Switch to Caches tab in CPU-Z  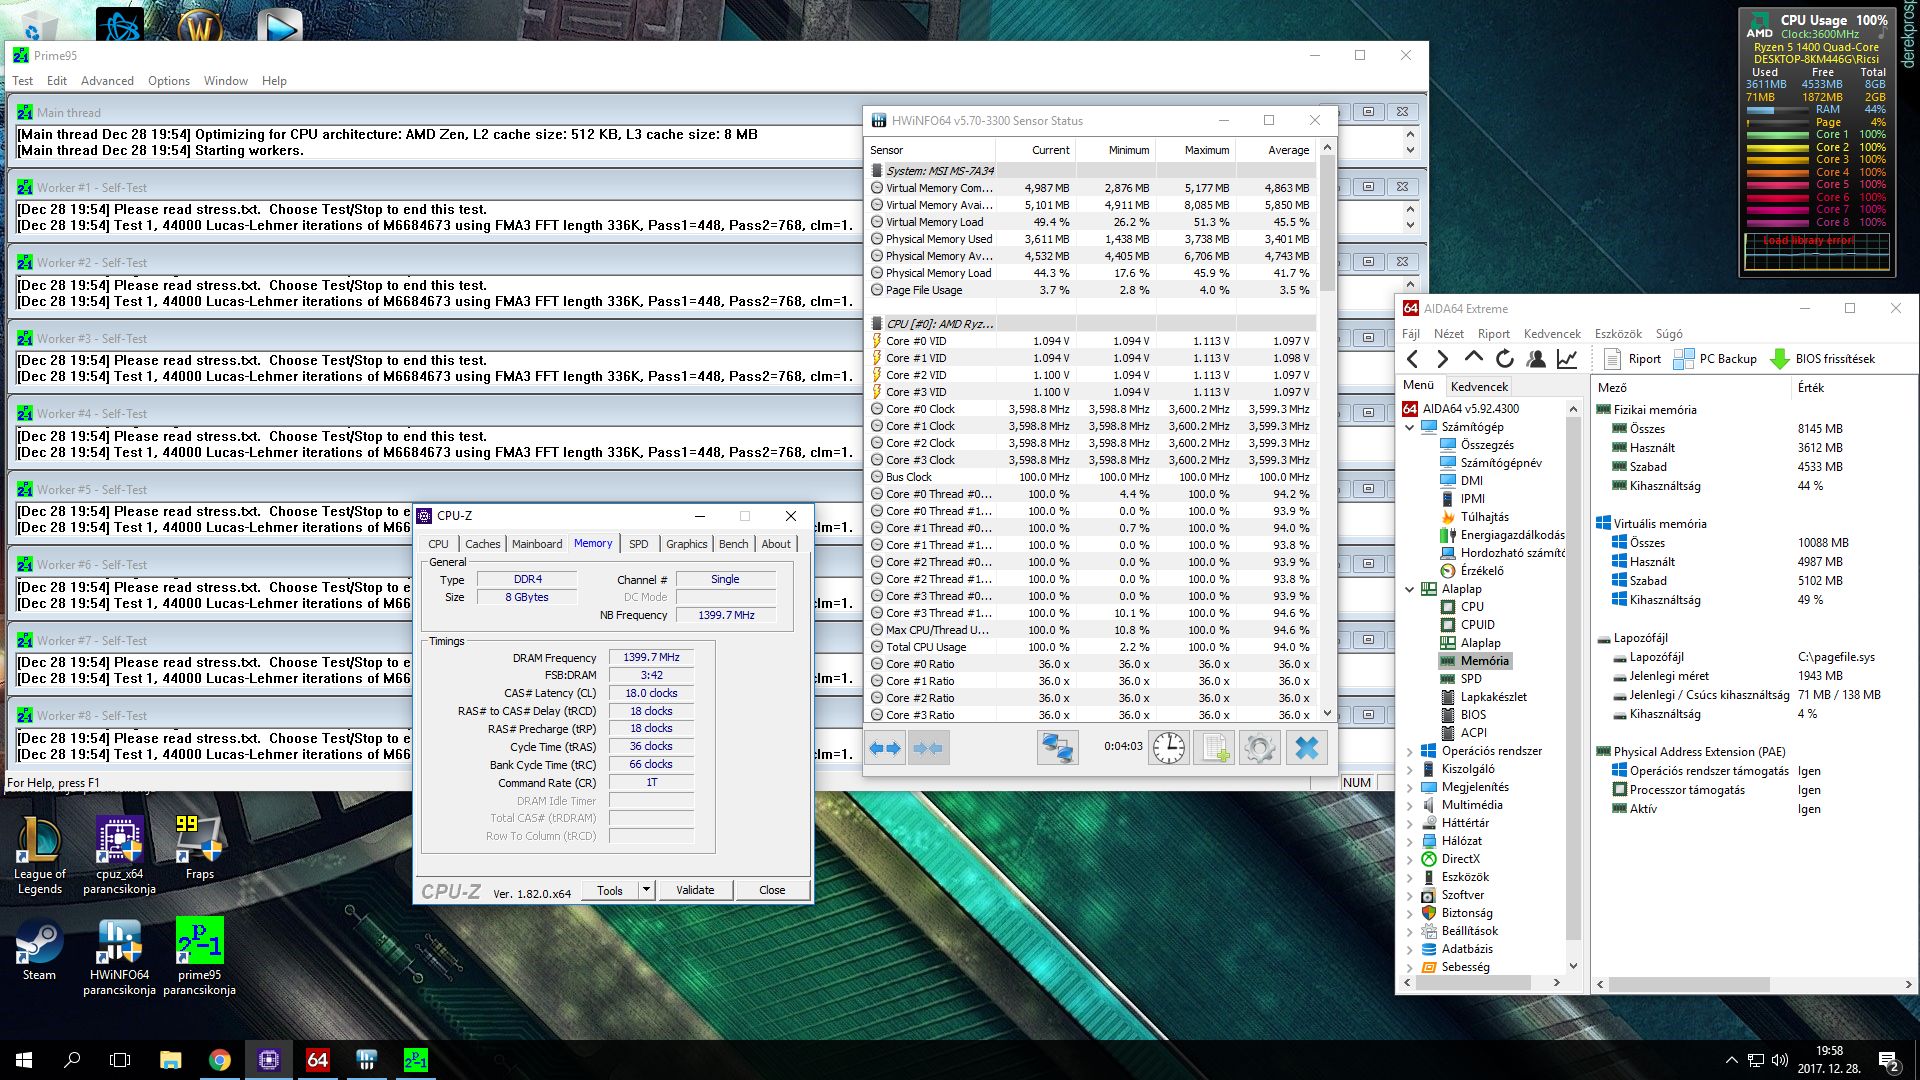click(482, 544)
